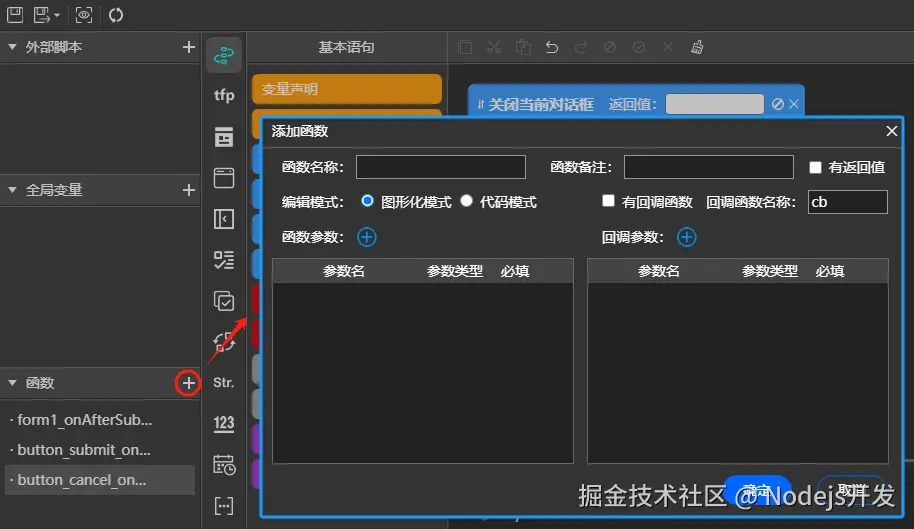This screenshot has height=529, width=914.
Task: Select the 代码模式 radio button
Action: coord(466,201)
